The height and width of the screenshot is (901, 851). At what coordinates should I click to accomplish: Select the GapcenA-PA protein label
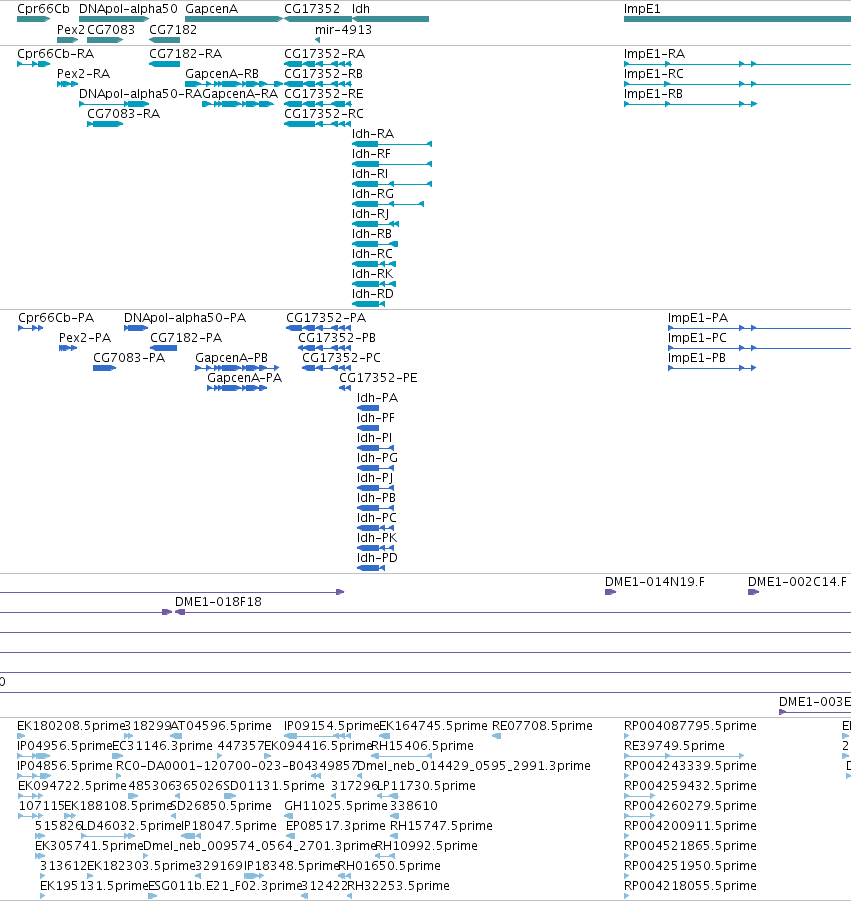click(245, 378)
